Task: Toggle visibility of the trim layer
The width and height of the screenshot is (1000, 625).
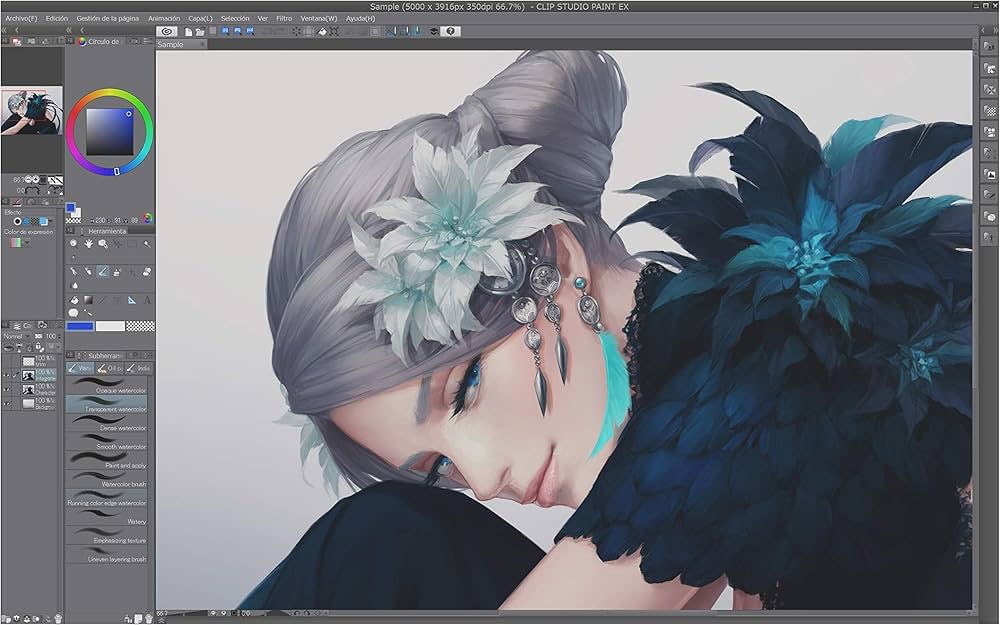Action: [6, 361]
